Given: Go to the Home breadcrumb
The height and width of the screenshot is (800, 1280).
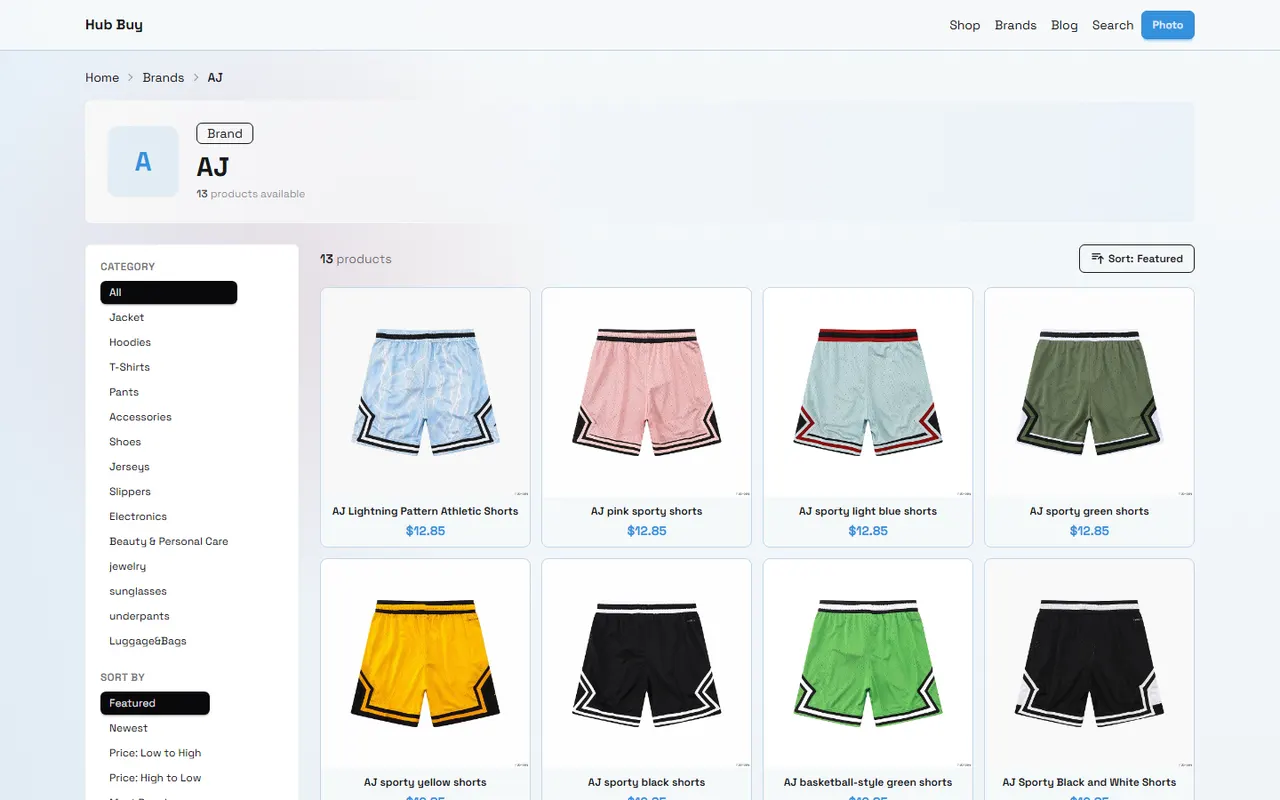Looking at the screenshot, I should (x=102, y=77).
